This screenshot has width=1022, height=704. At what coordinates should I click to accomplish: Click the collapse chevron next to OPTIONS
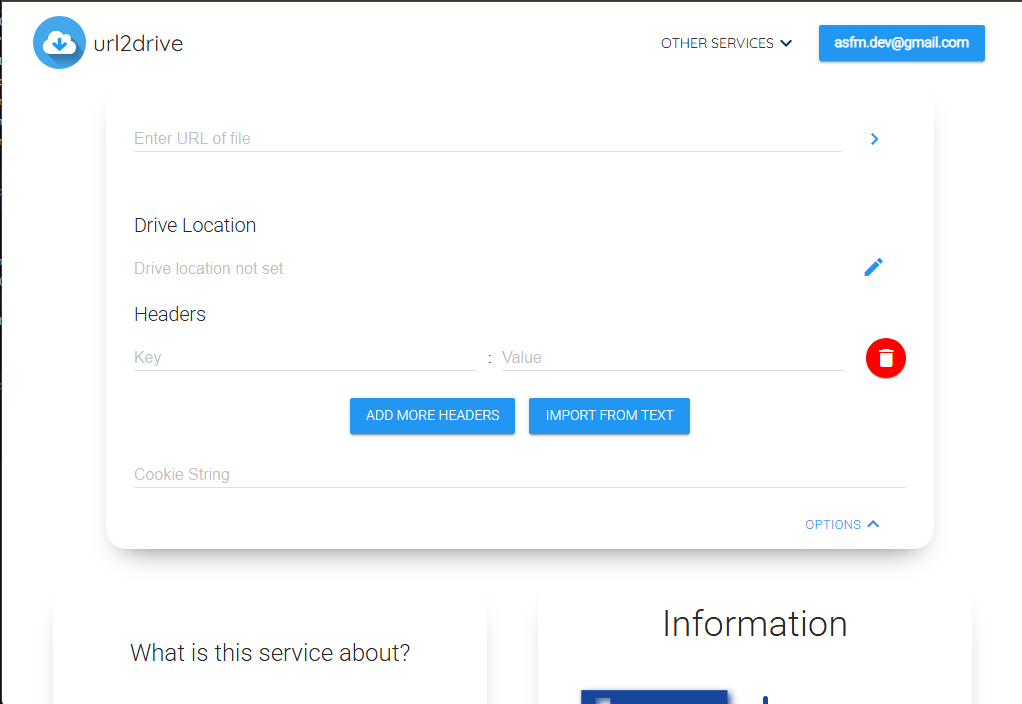coord(873,523)
